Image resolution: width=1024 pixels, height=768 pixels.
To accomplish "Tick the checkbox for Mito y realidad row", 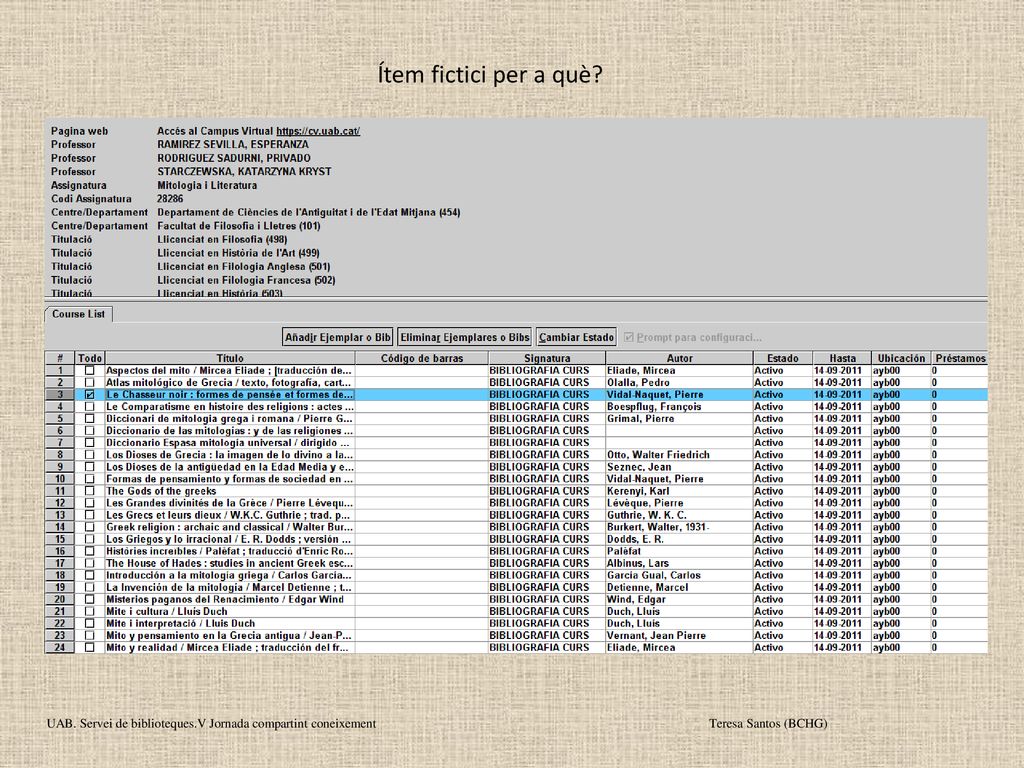I will (x=89, y=648).
